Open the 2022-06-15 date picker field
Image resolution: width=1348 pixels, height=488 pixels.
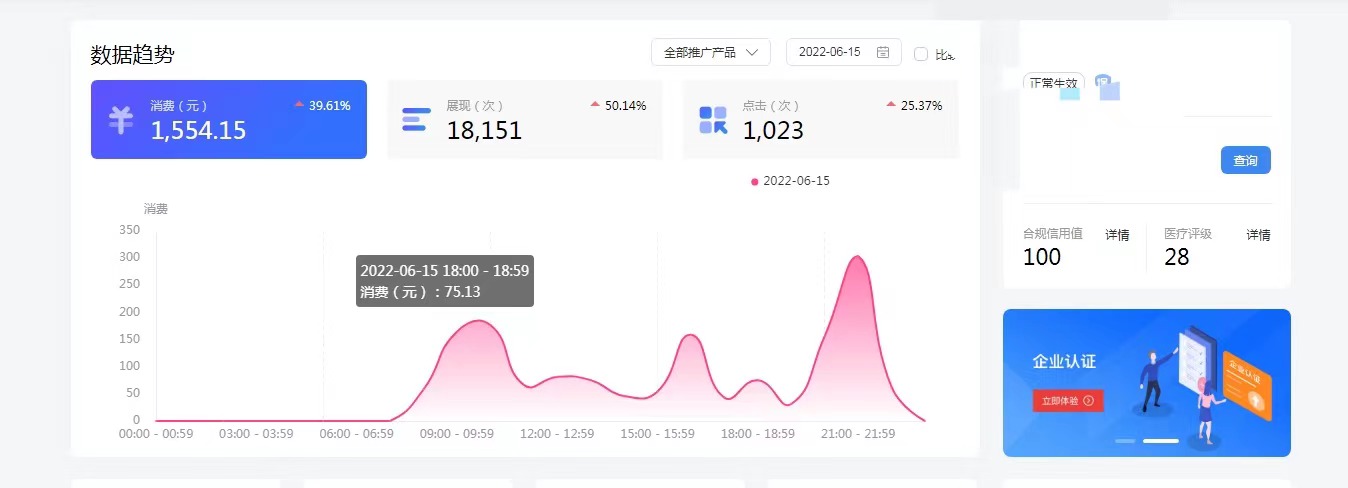click(x=843, y=52)
